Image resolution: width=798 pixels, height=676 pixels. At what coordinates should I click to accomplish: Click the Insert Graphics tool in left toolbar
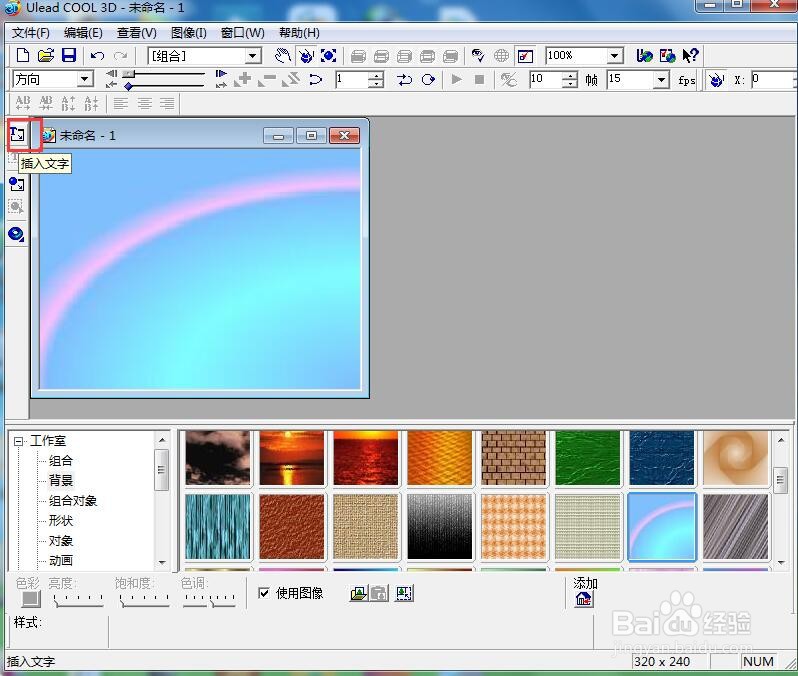coord(17,183)
